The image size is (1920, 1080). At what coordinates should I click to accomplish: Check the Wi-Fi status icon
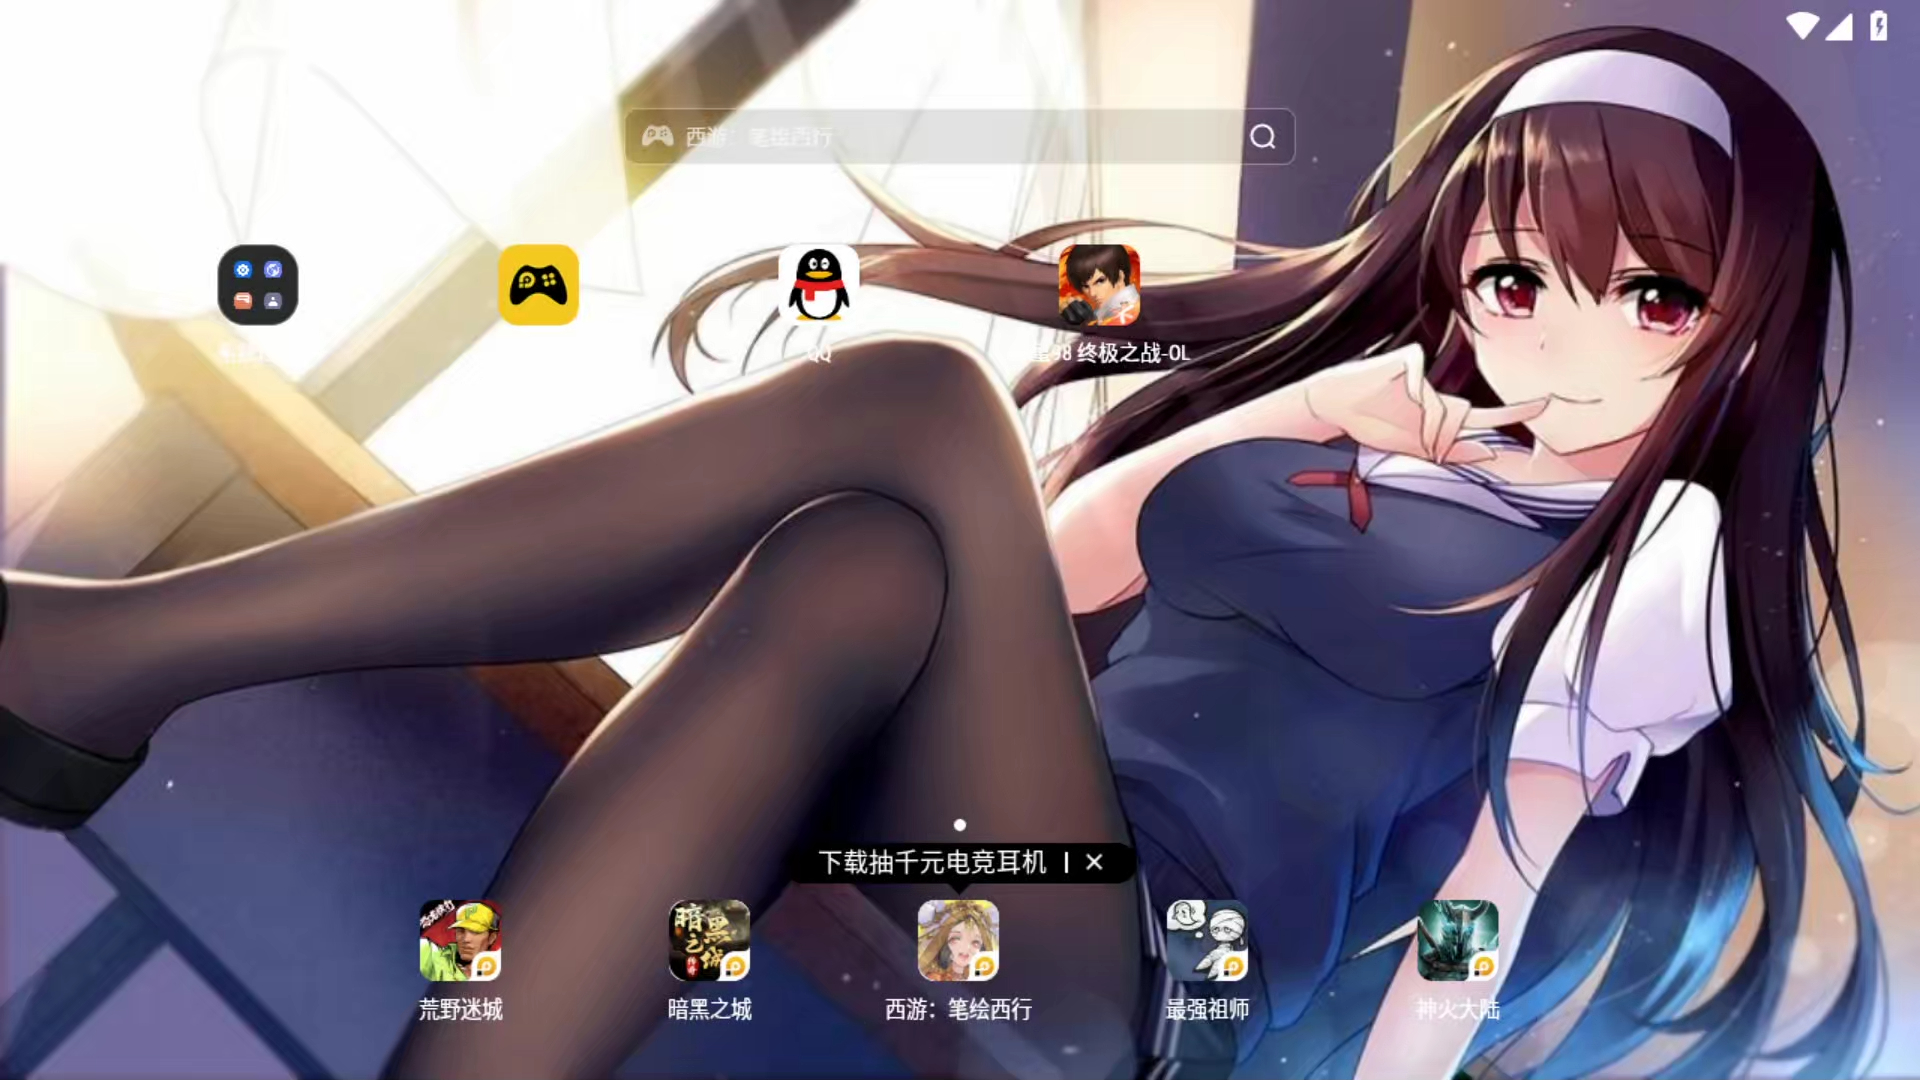[x=1802, y=26]
